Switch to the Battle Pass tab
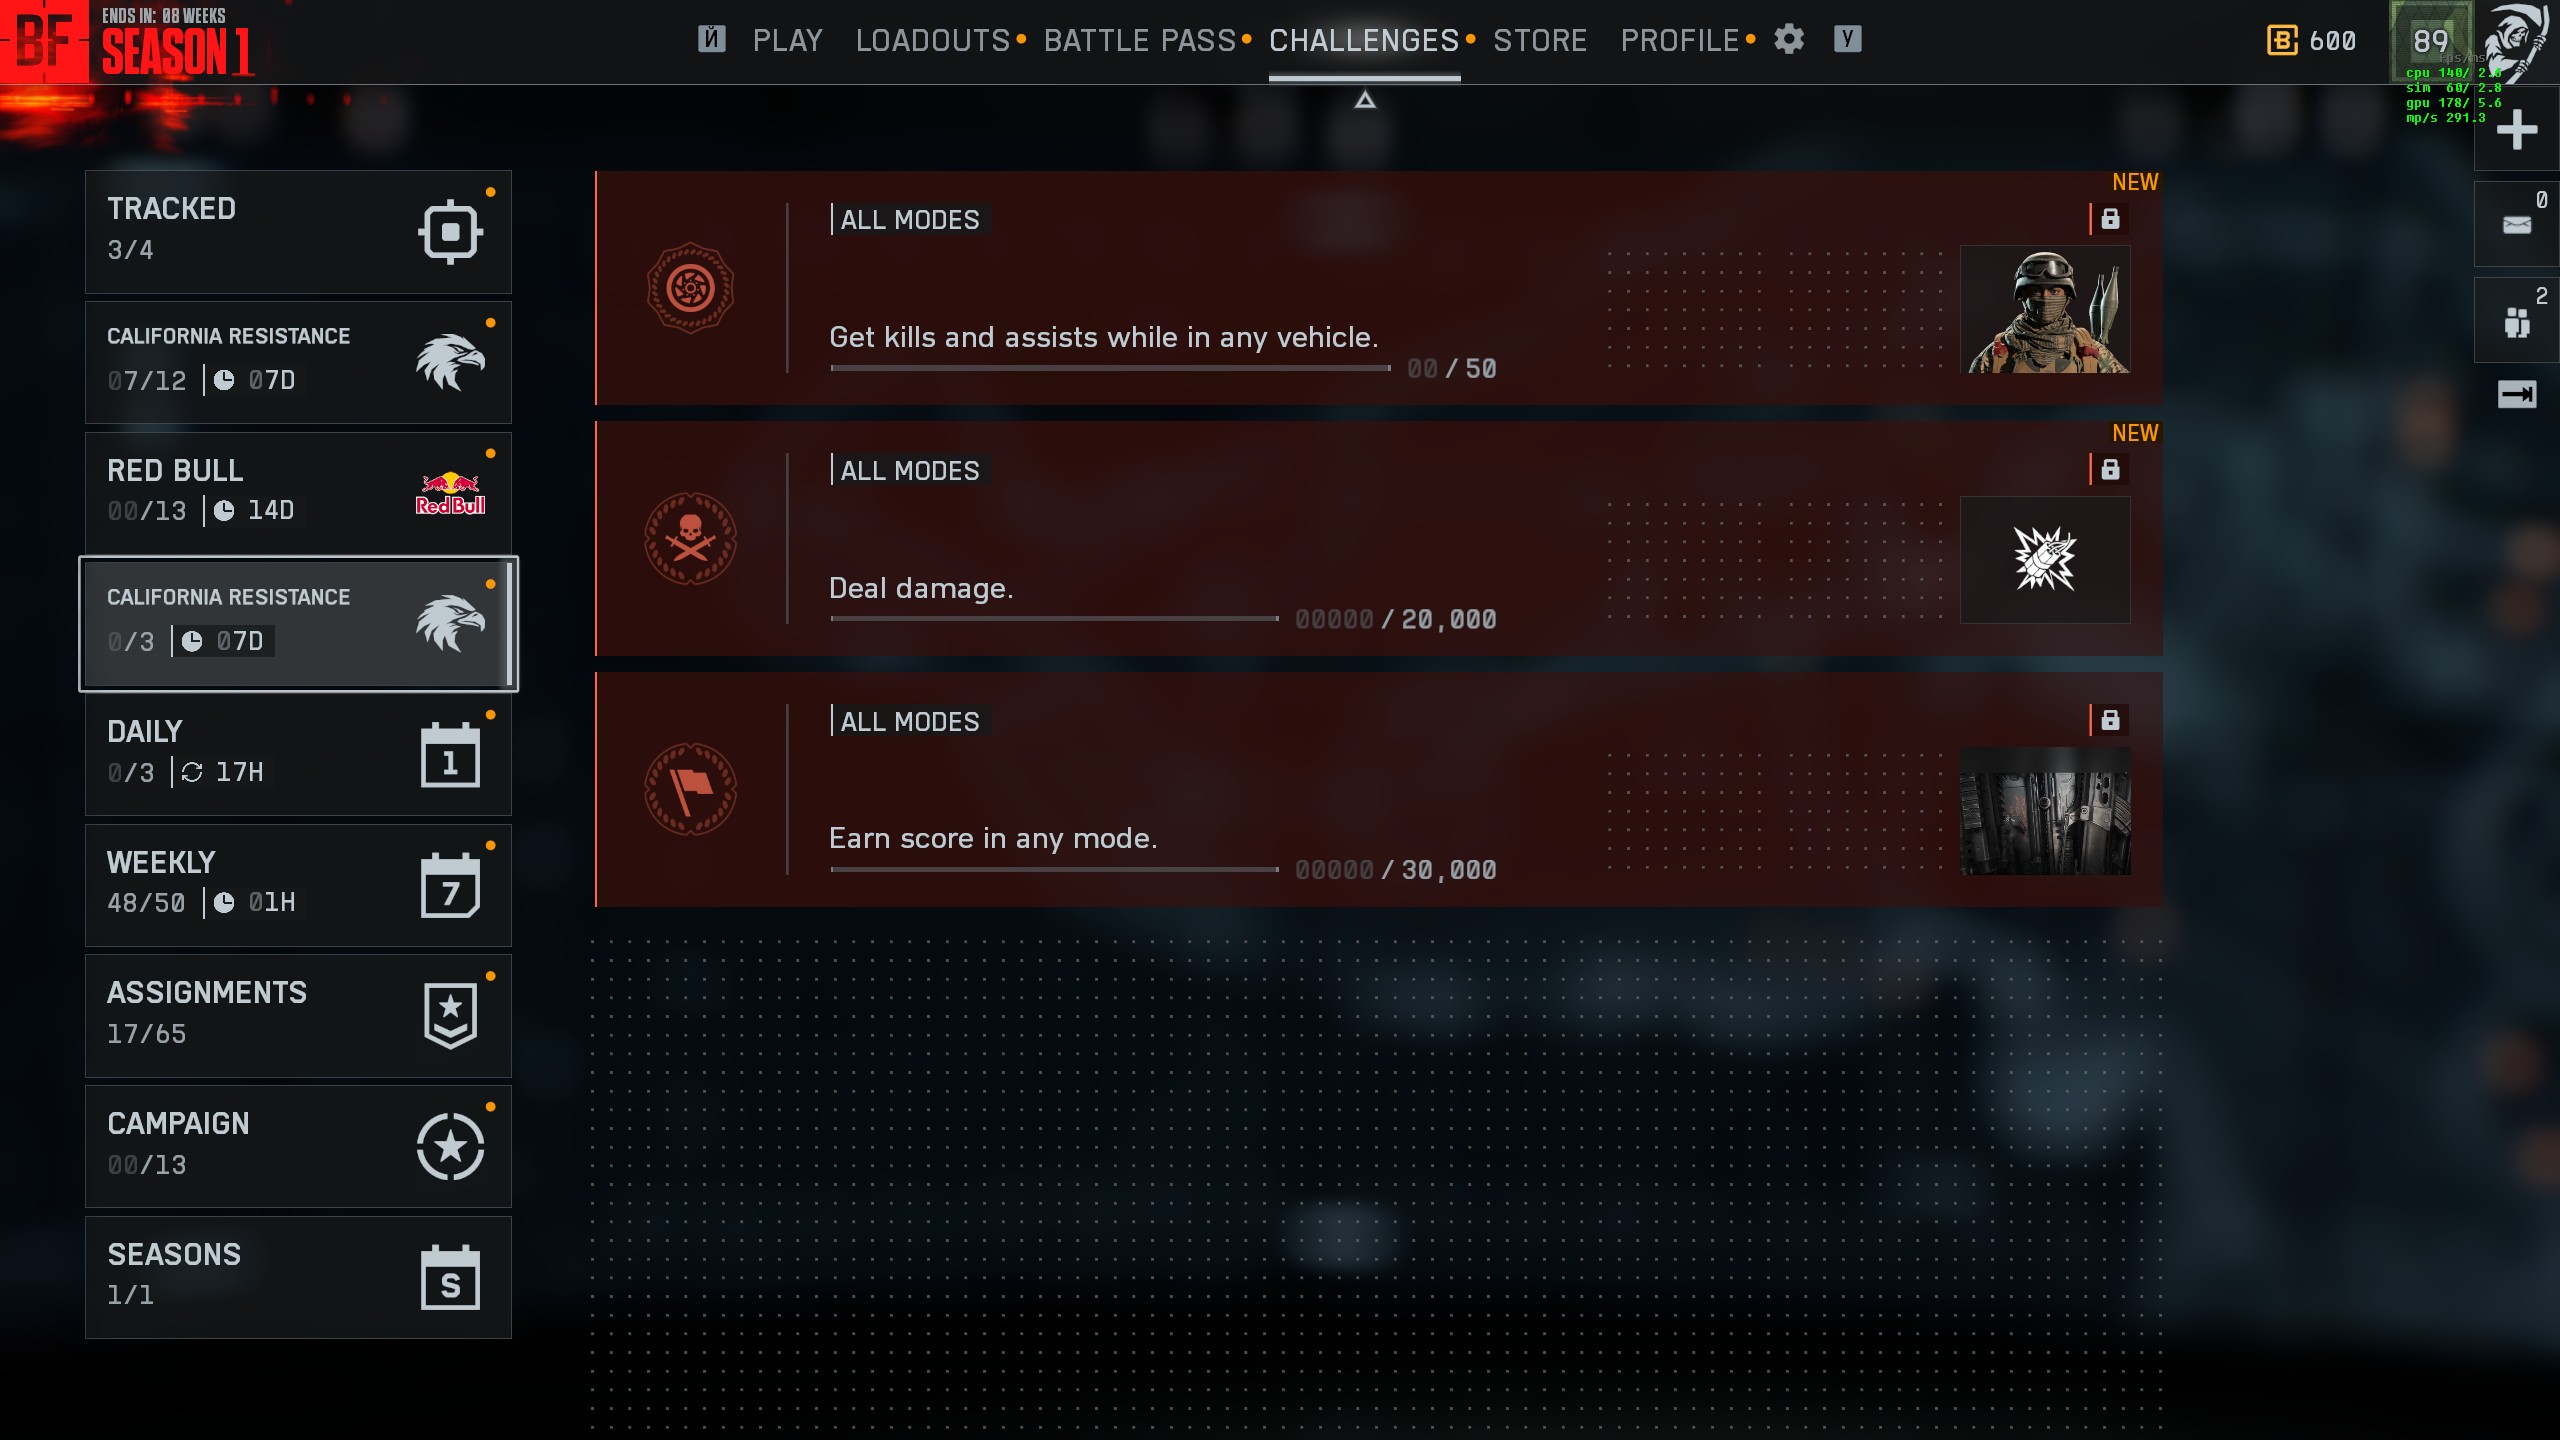The height and width of the screenshot is (1440, 2560). (1140, 41)
